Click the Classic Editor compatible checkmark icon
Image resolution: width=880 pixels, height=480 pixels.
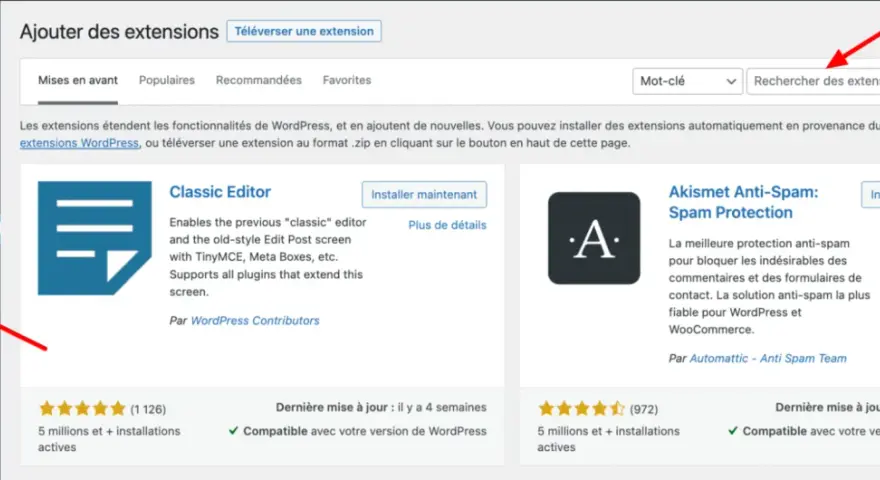click(x=233, y=431)
